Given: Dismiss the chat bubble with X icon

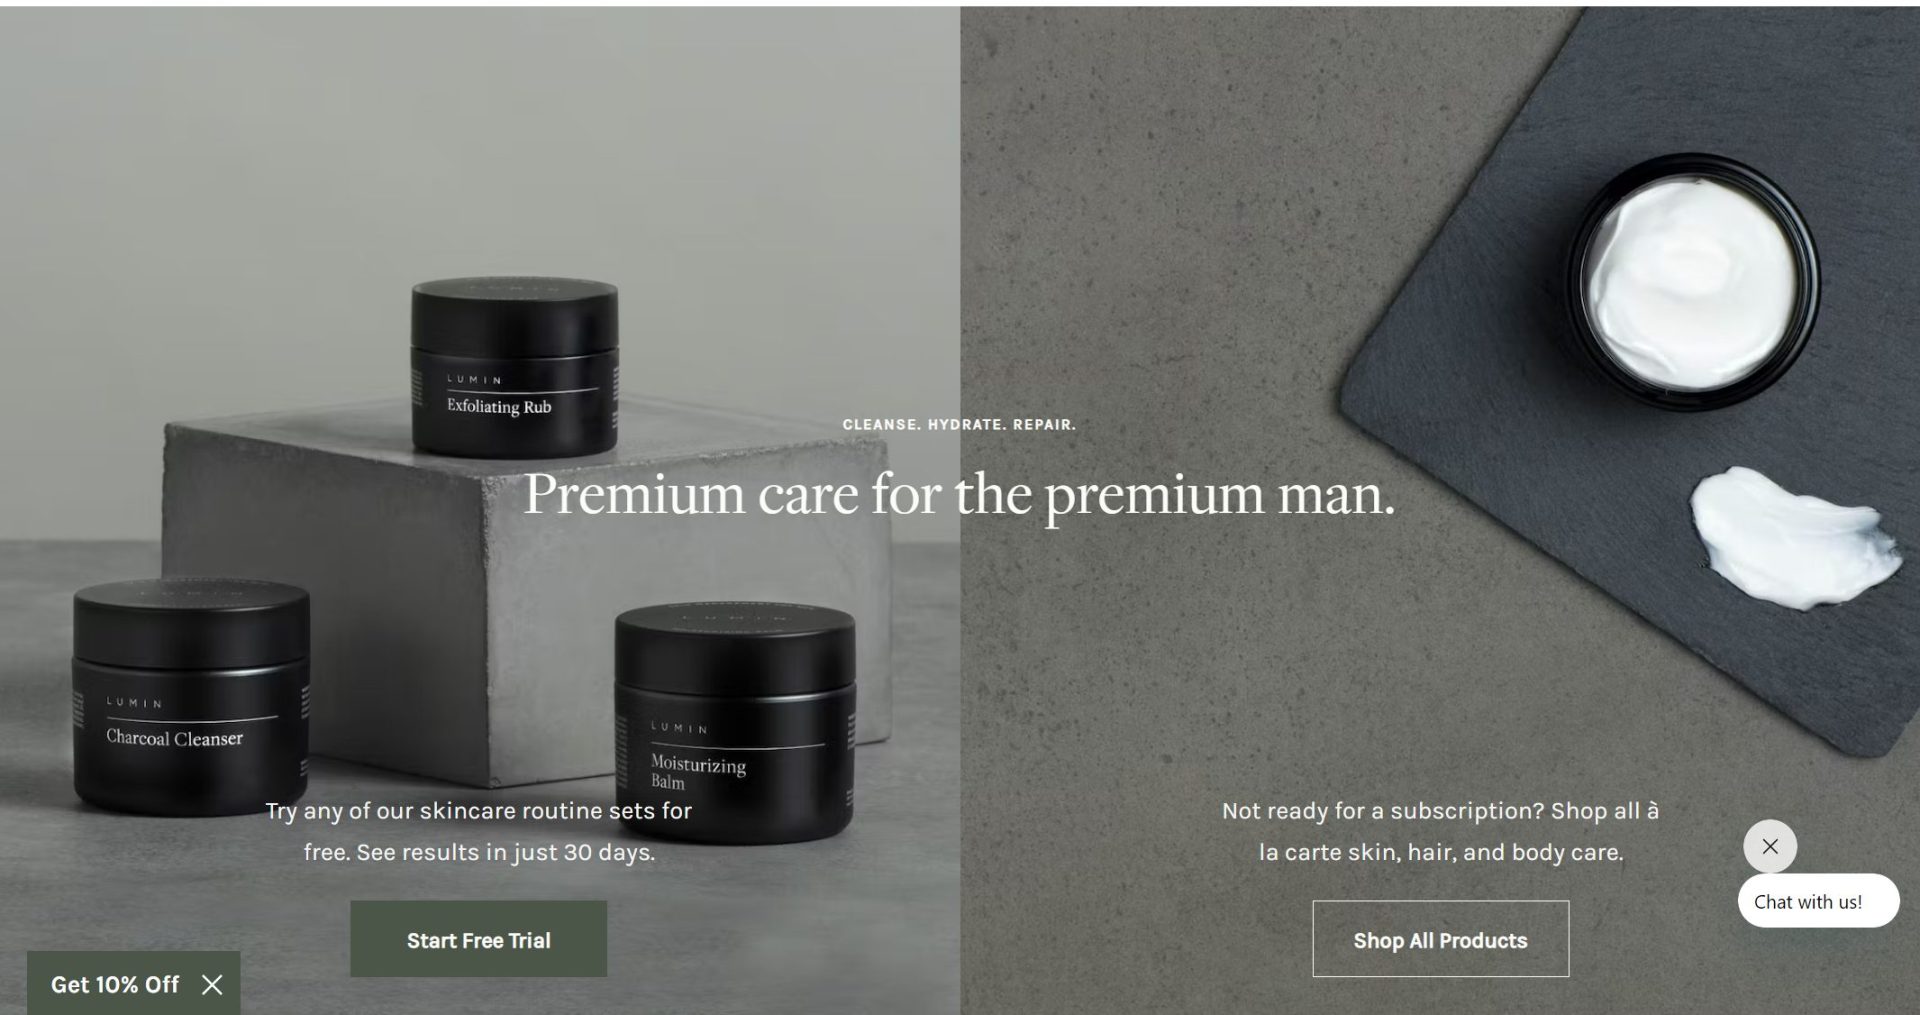Looking at the screenshot, I should [x=1770, y=846].
